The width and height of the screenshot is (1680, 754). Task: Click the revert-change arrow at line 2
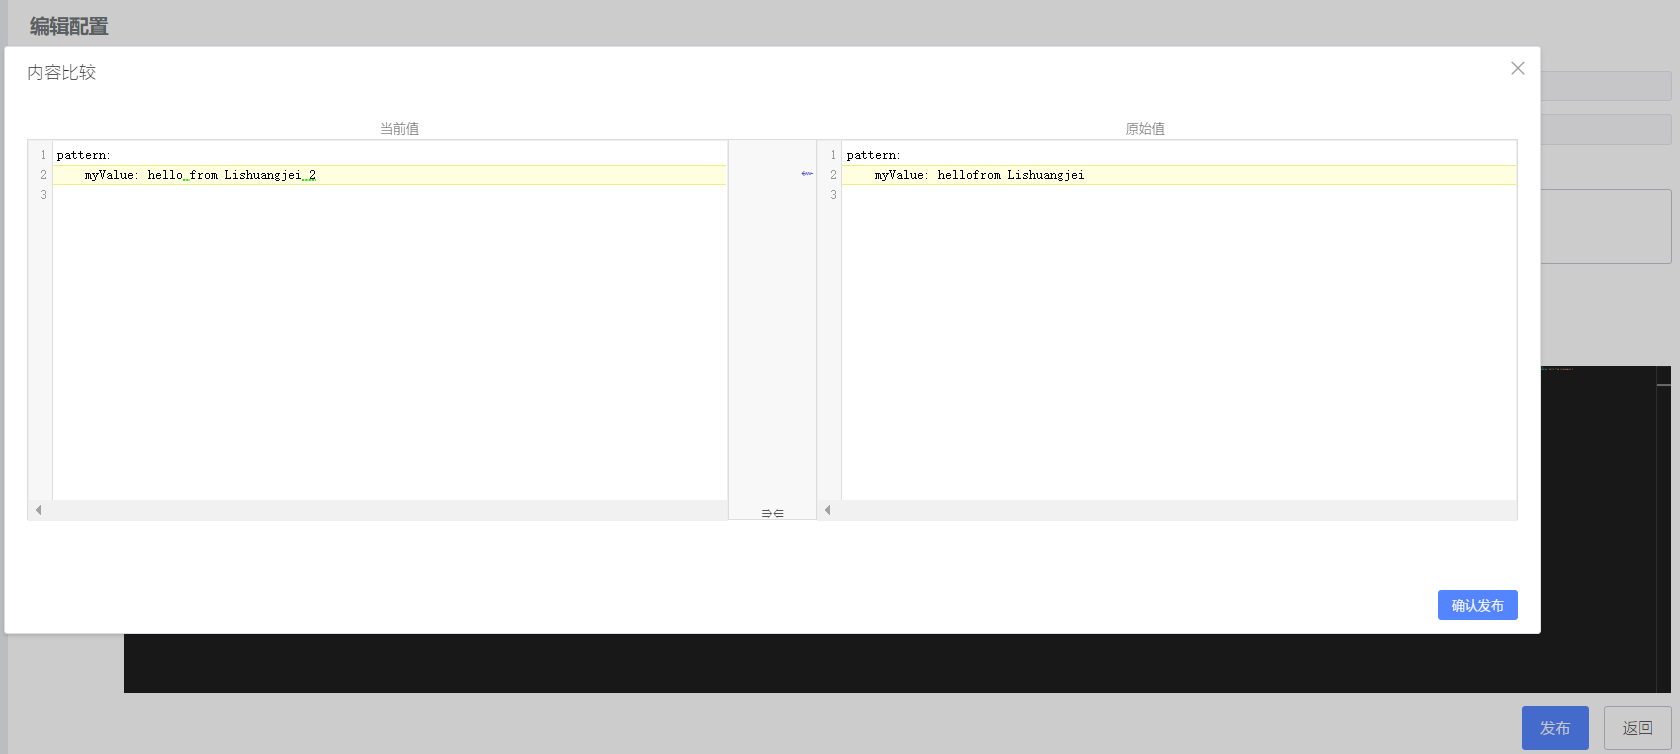807,174
